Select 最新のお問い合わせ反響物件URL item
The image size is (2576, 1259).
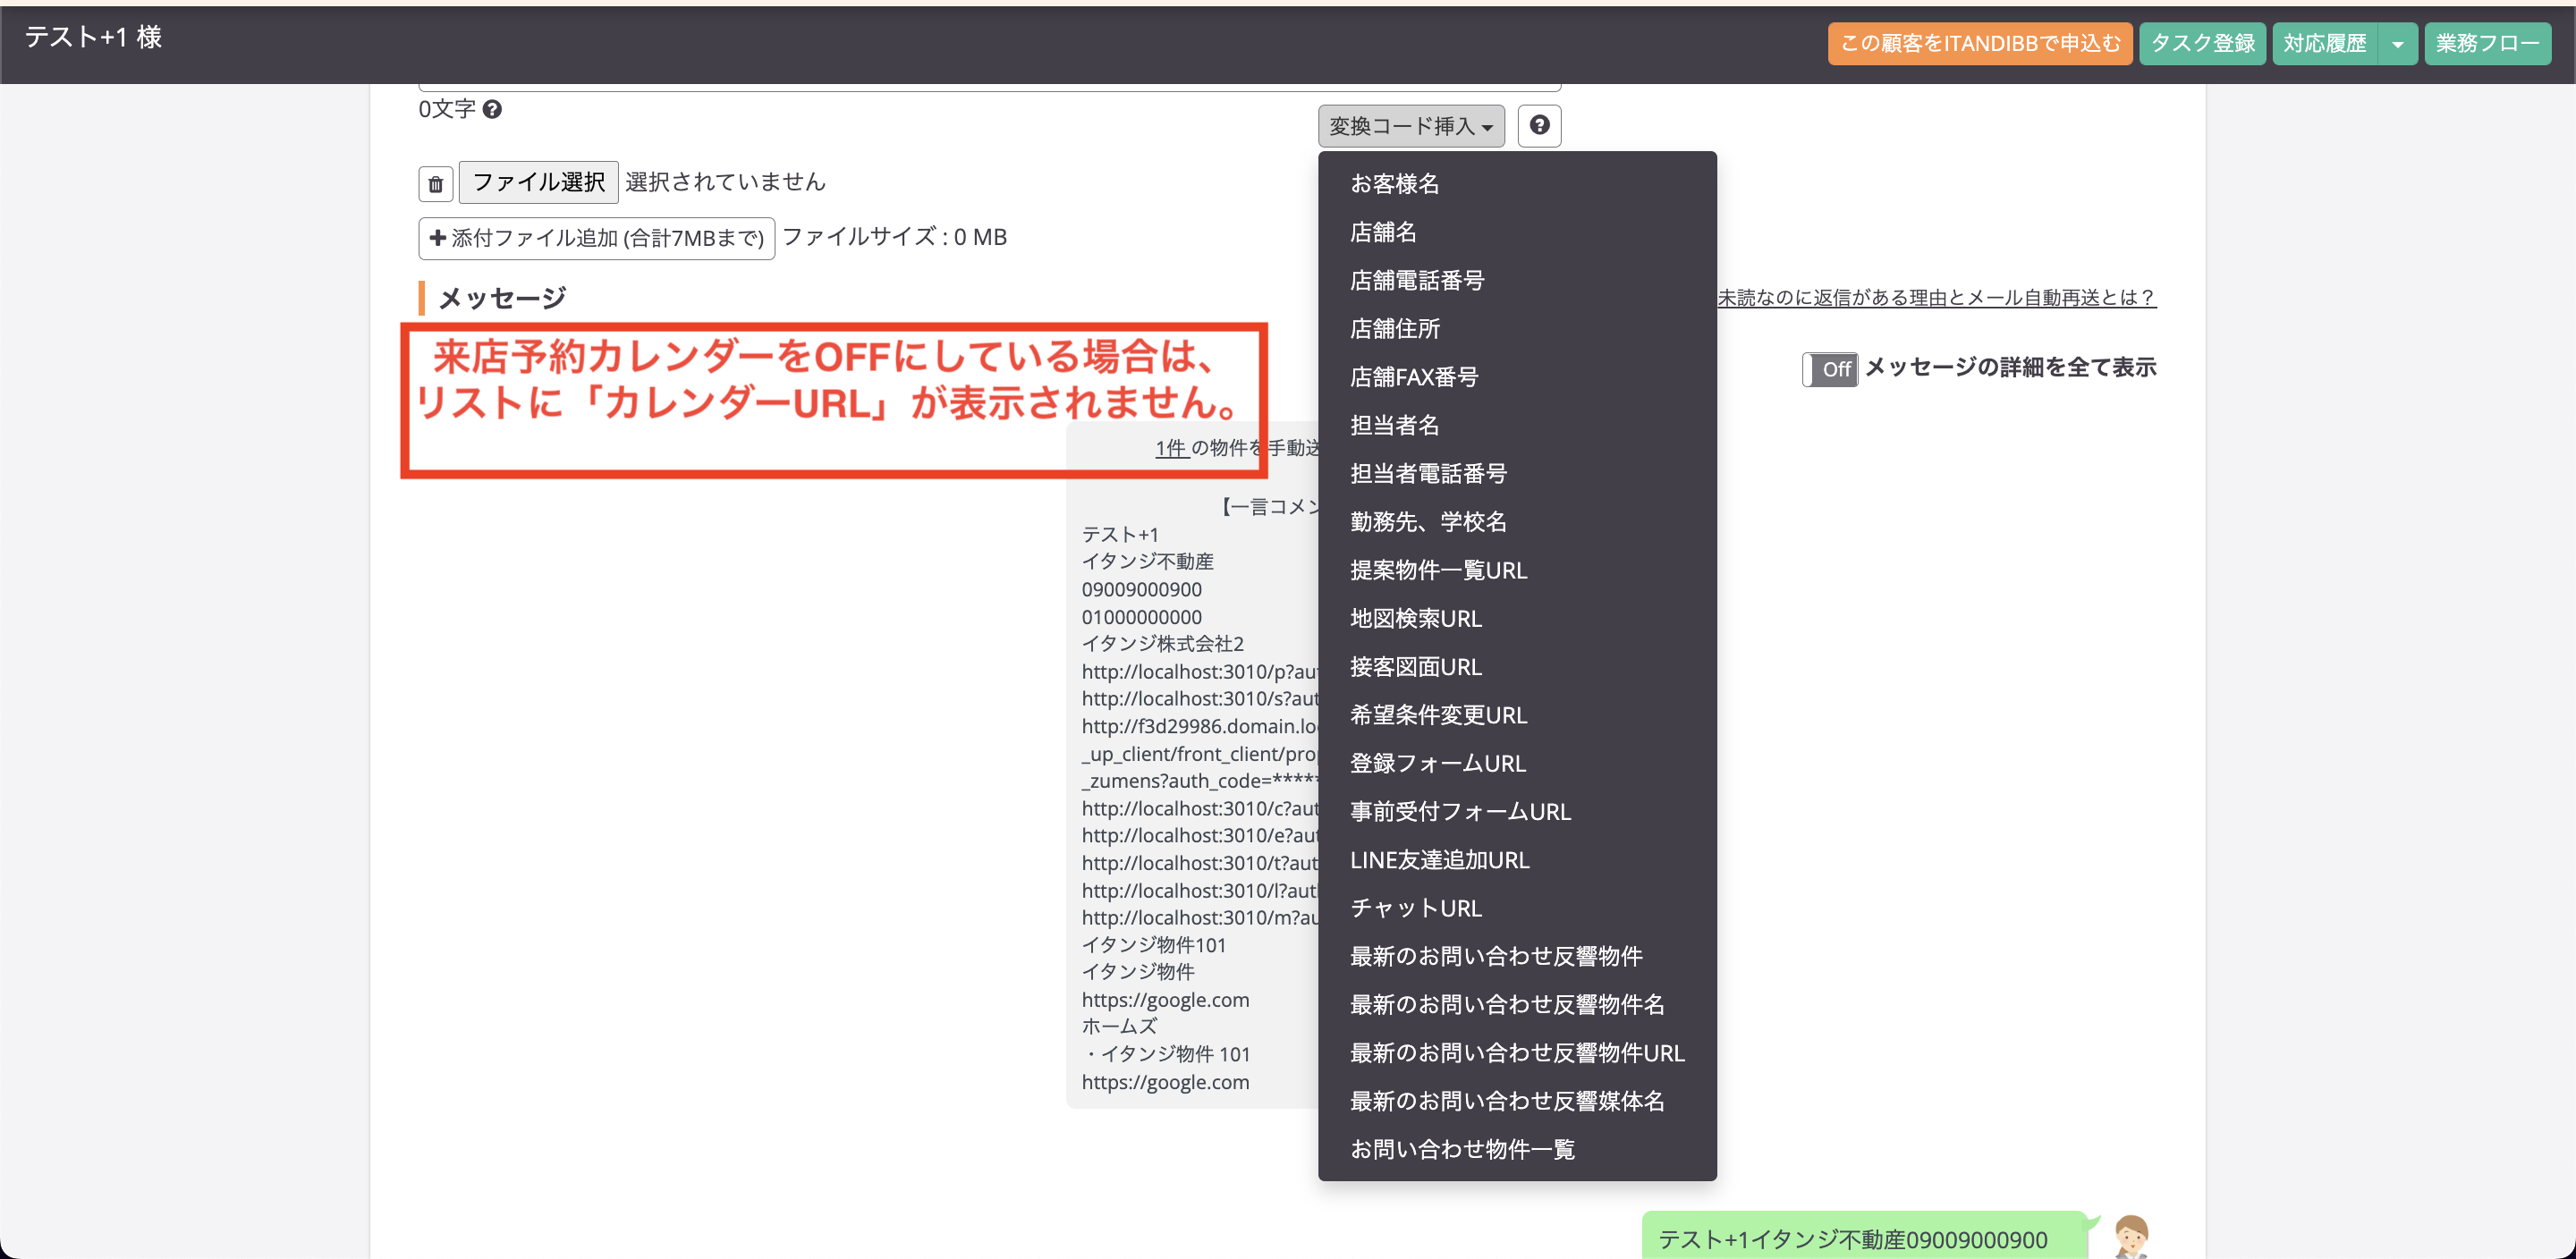(1517, 1053)
